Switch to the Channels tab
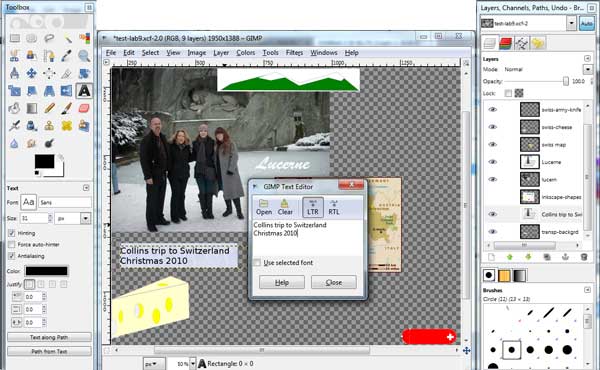This screenshot has width=600, height=370. (x=505, y=43)
